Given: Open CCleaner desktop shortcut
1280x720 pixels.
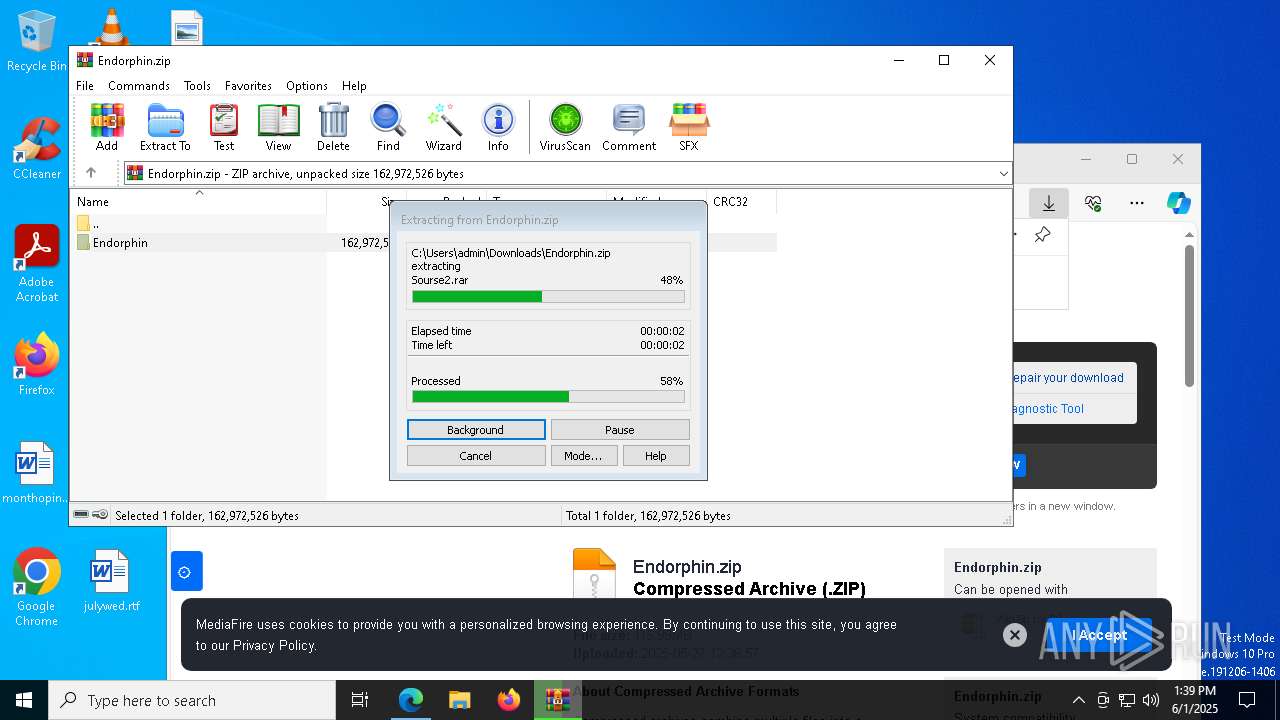Looking at the screenshot, I should coord(36,148).
